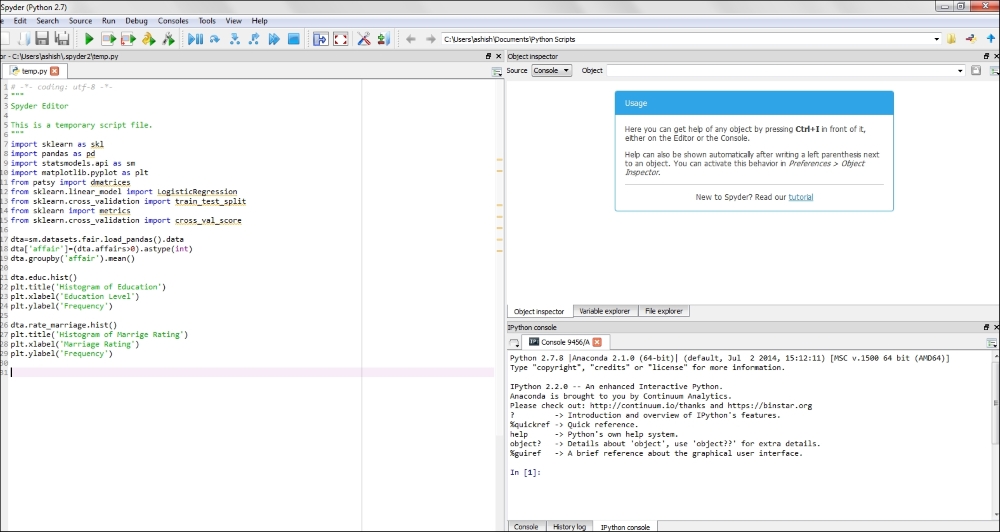Click the Save all files icon
The width and height of the screenshot is (1000, 532).
click(x=62, y=39)
